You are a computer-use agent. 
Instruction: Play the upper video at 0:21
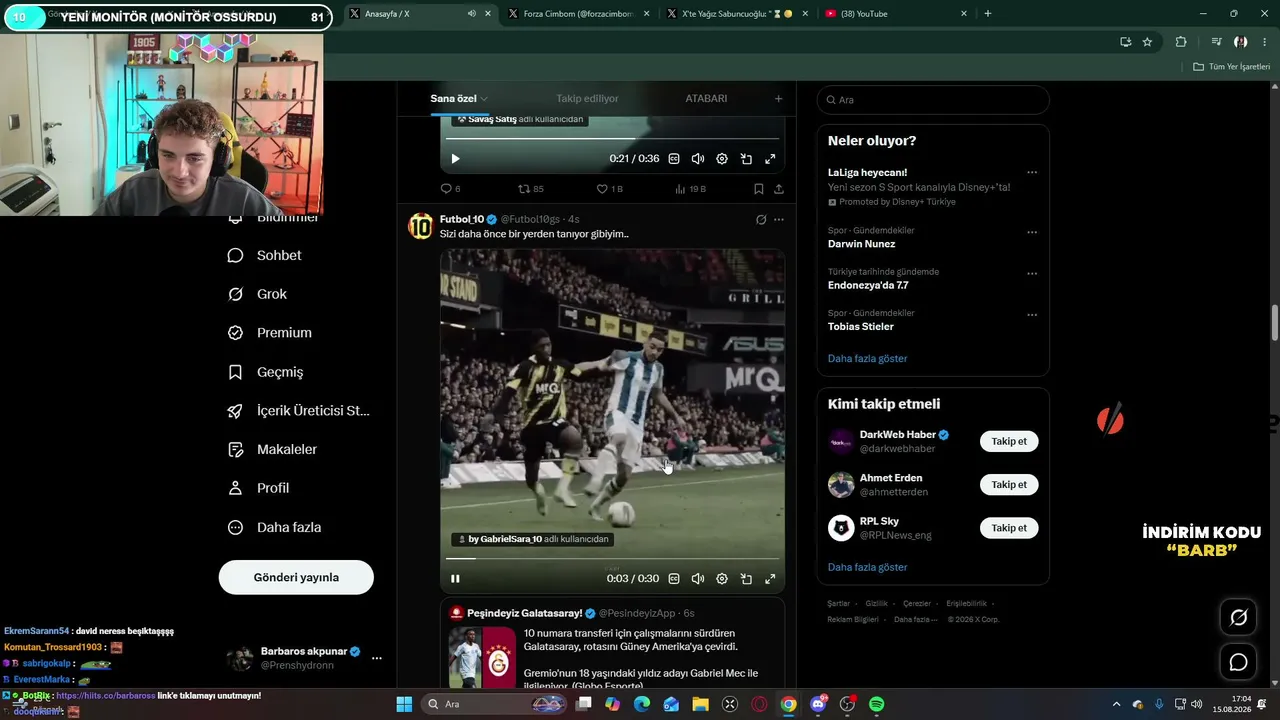455,159
